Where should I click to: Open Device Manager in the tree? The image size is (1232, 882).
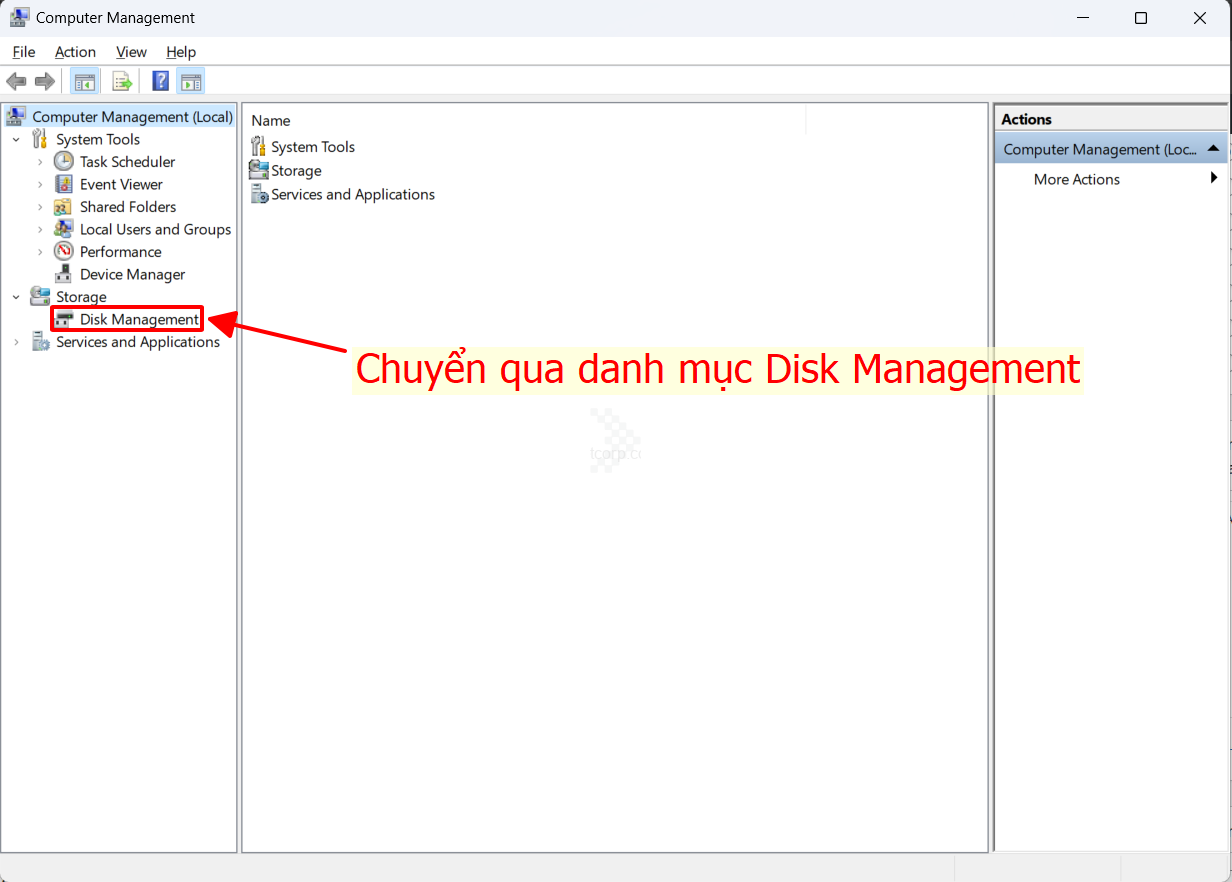(x=132, y=274)
